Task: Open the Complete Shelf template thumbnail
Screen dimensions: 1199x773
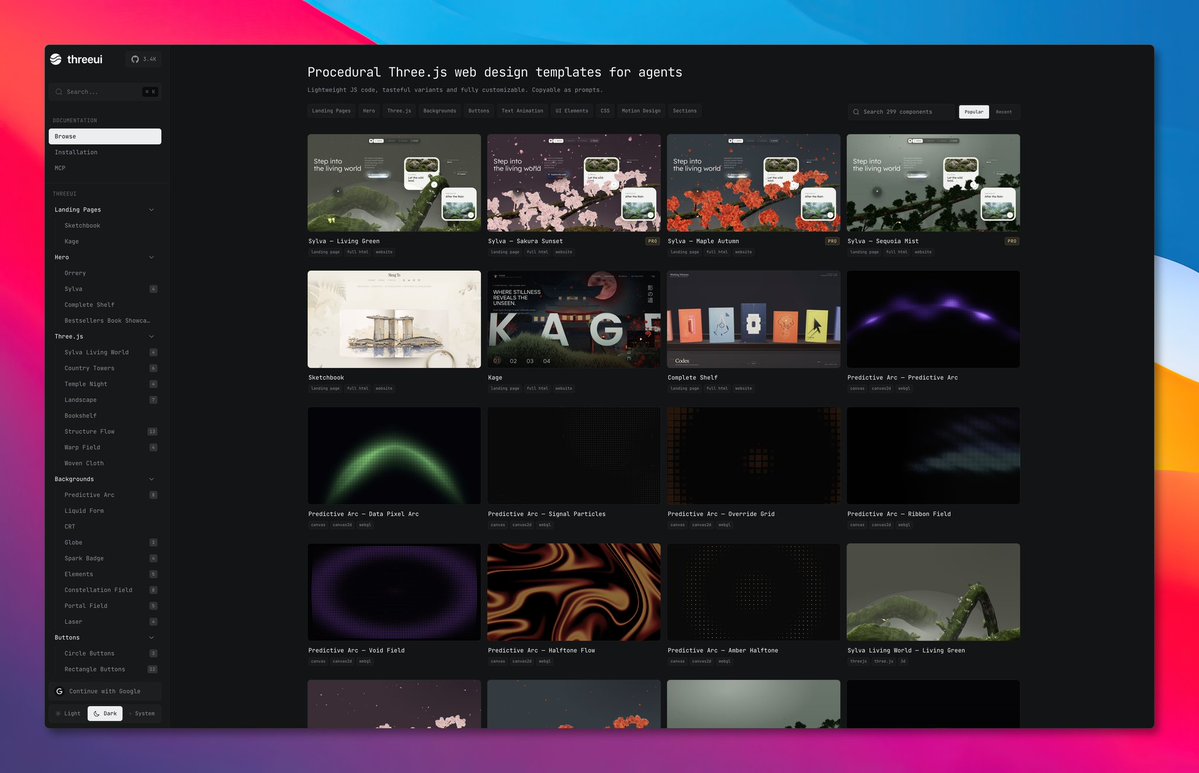Action: point(753,319)
